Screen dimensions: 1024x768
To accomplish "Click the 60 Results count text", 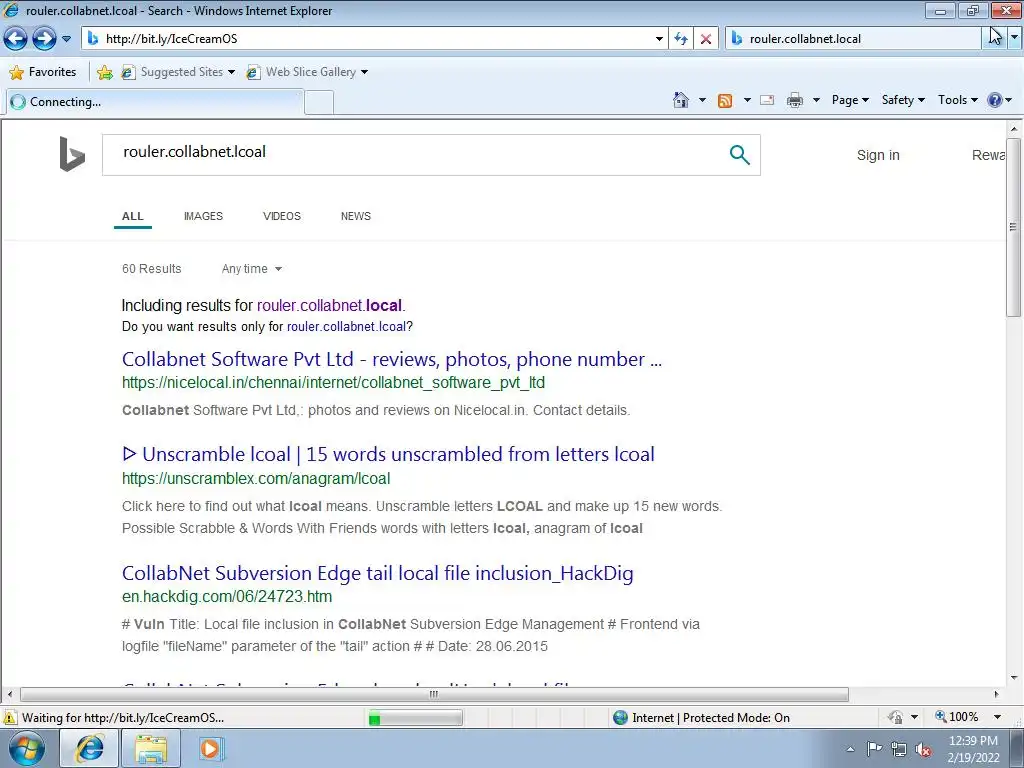I will point(152,269).
